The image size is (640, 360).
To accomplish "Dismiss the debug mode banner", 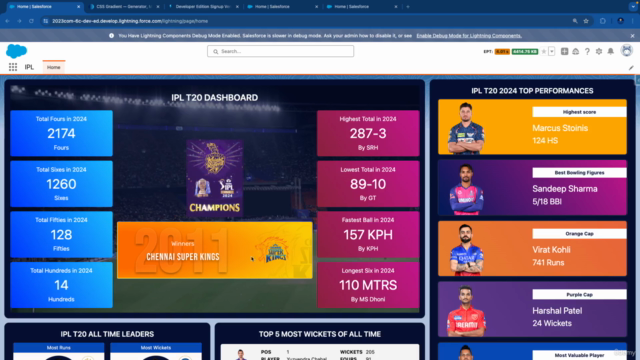I will (x=632, y=36).
